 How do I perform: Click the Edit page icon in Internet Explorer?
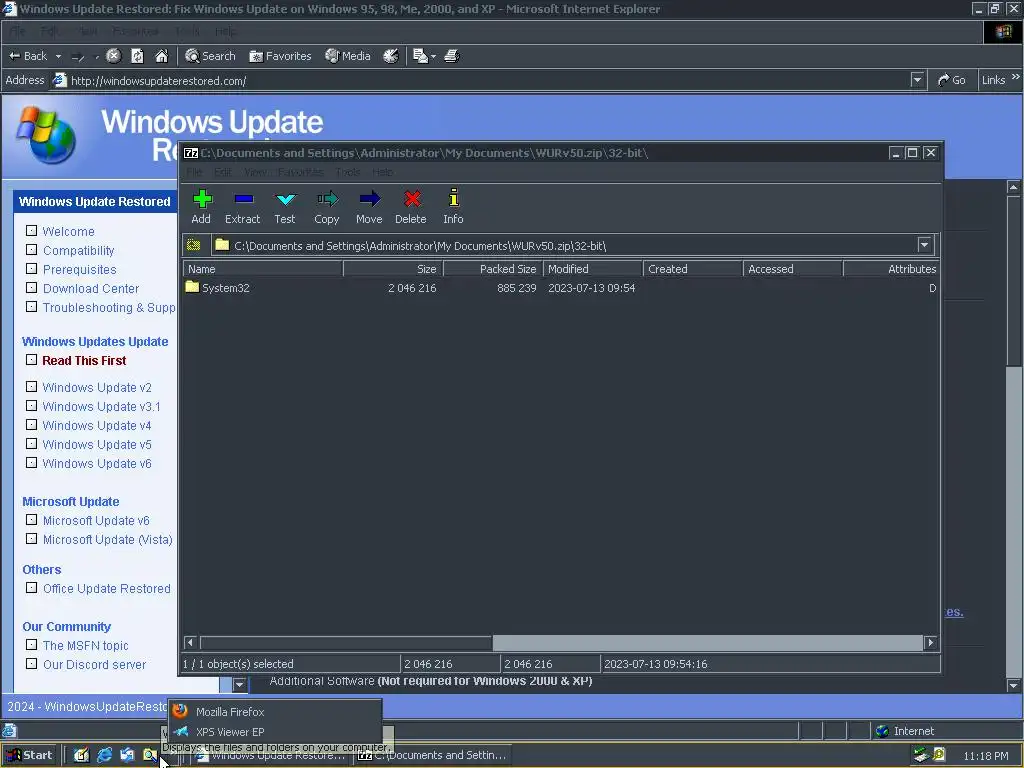point(420,56)
